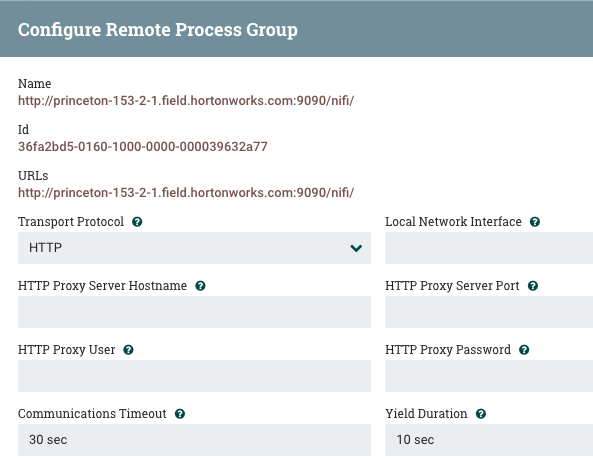Viewport: 593px width, 462px height.
Task: Click the Yield Duration label
Action: tap(427, 414)
